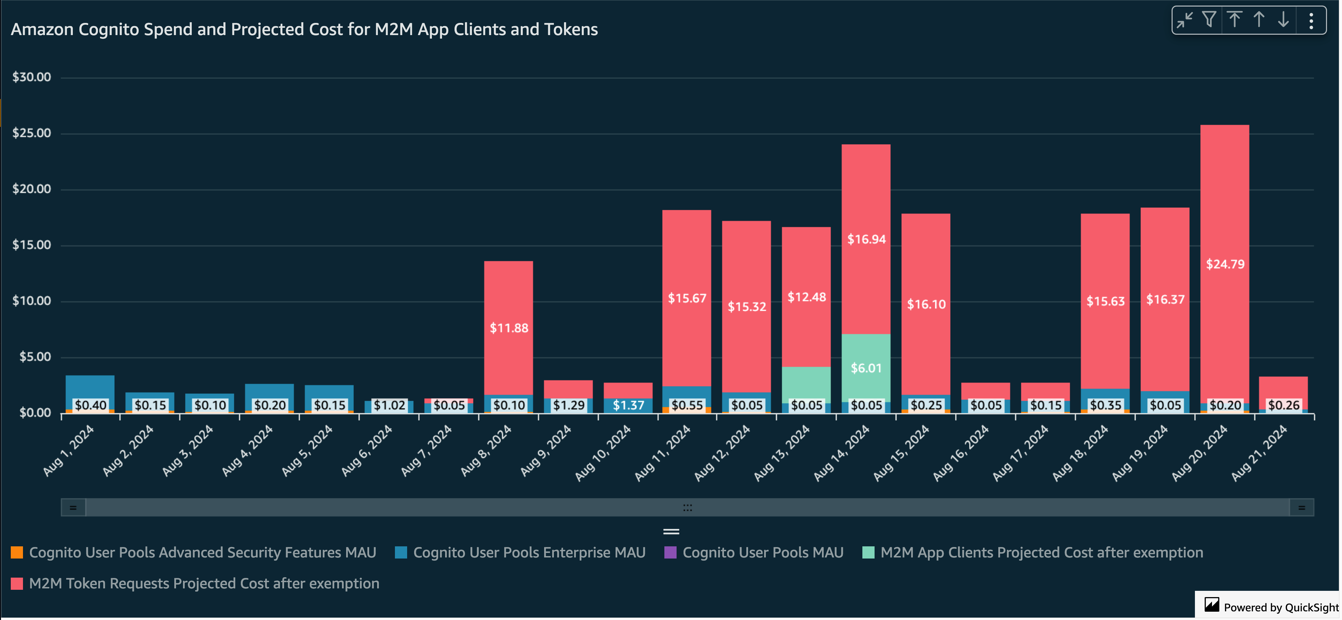Click the $11.88 label on the Aug 8 bar
Screen dimensions: 1342x620
(x=509, y=327)
